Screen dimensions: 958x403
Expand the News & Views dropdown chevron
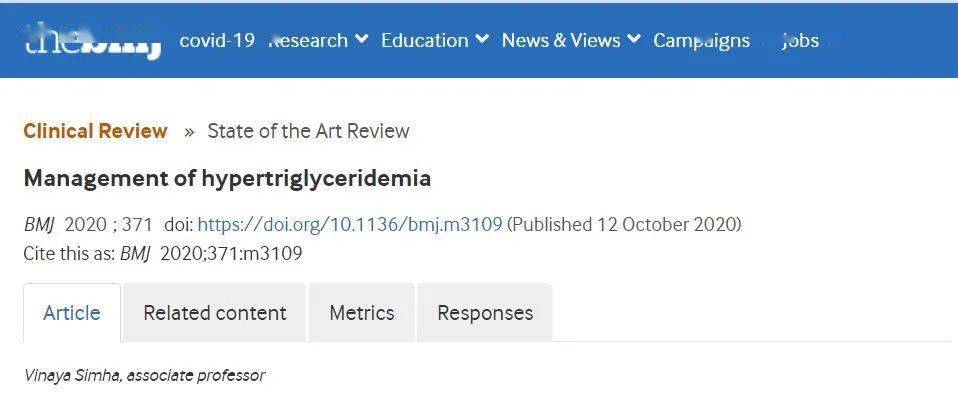point(633,40)
